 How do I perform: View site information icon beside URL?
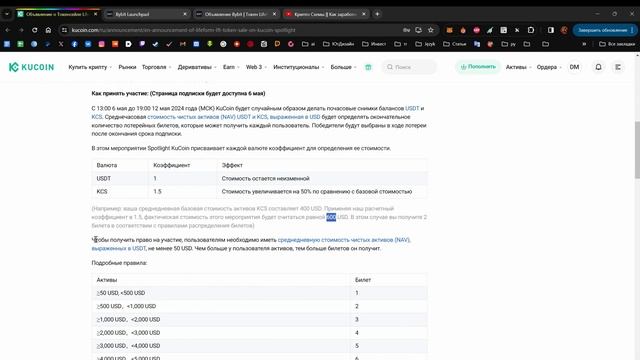pyautogui.click(x=64, y=30)
